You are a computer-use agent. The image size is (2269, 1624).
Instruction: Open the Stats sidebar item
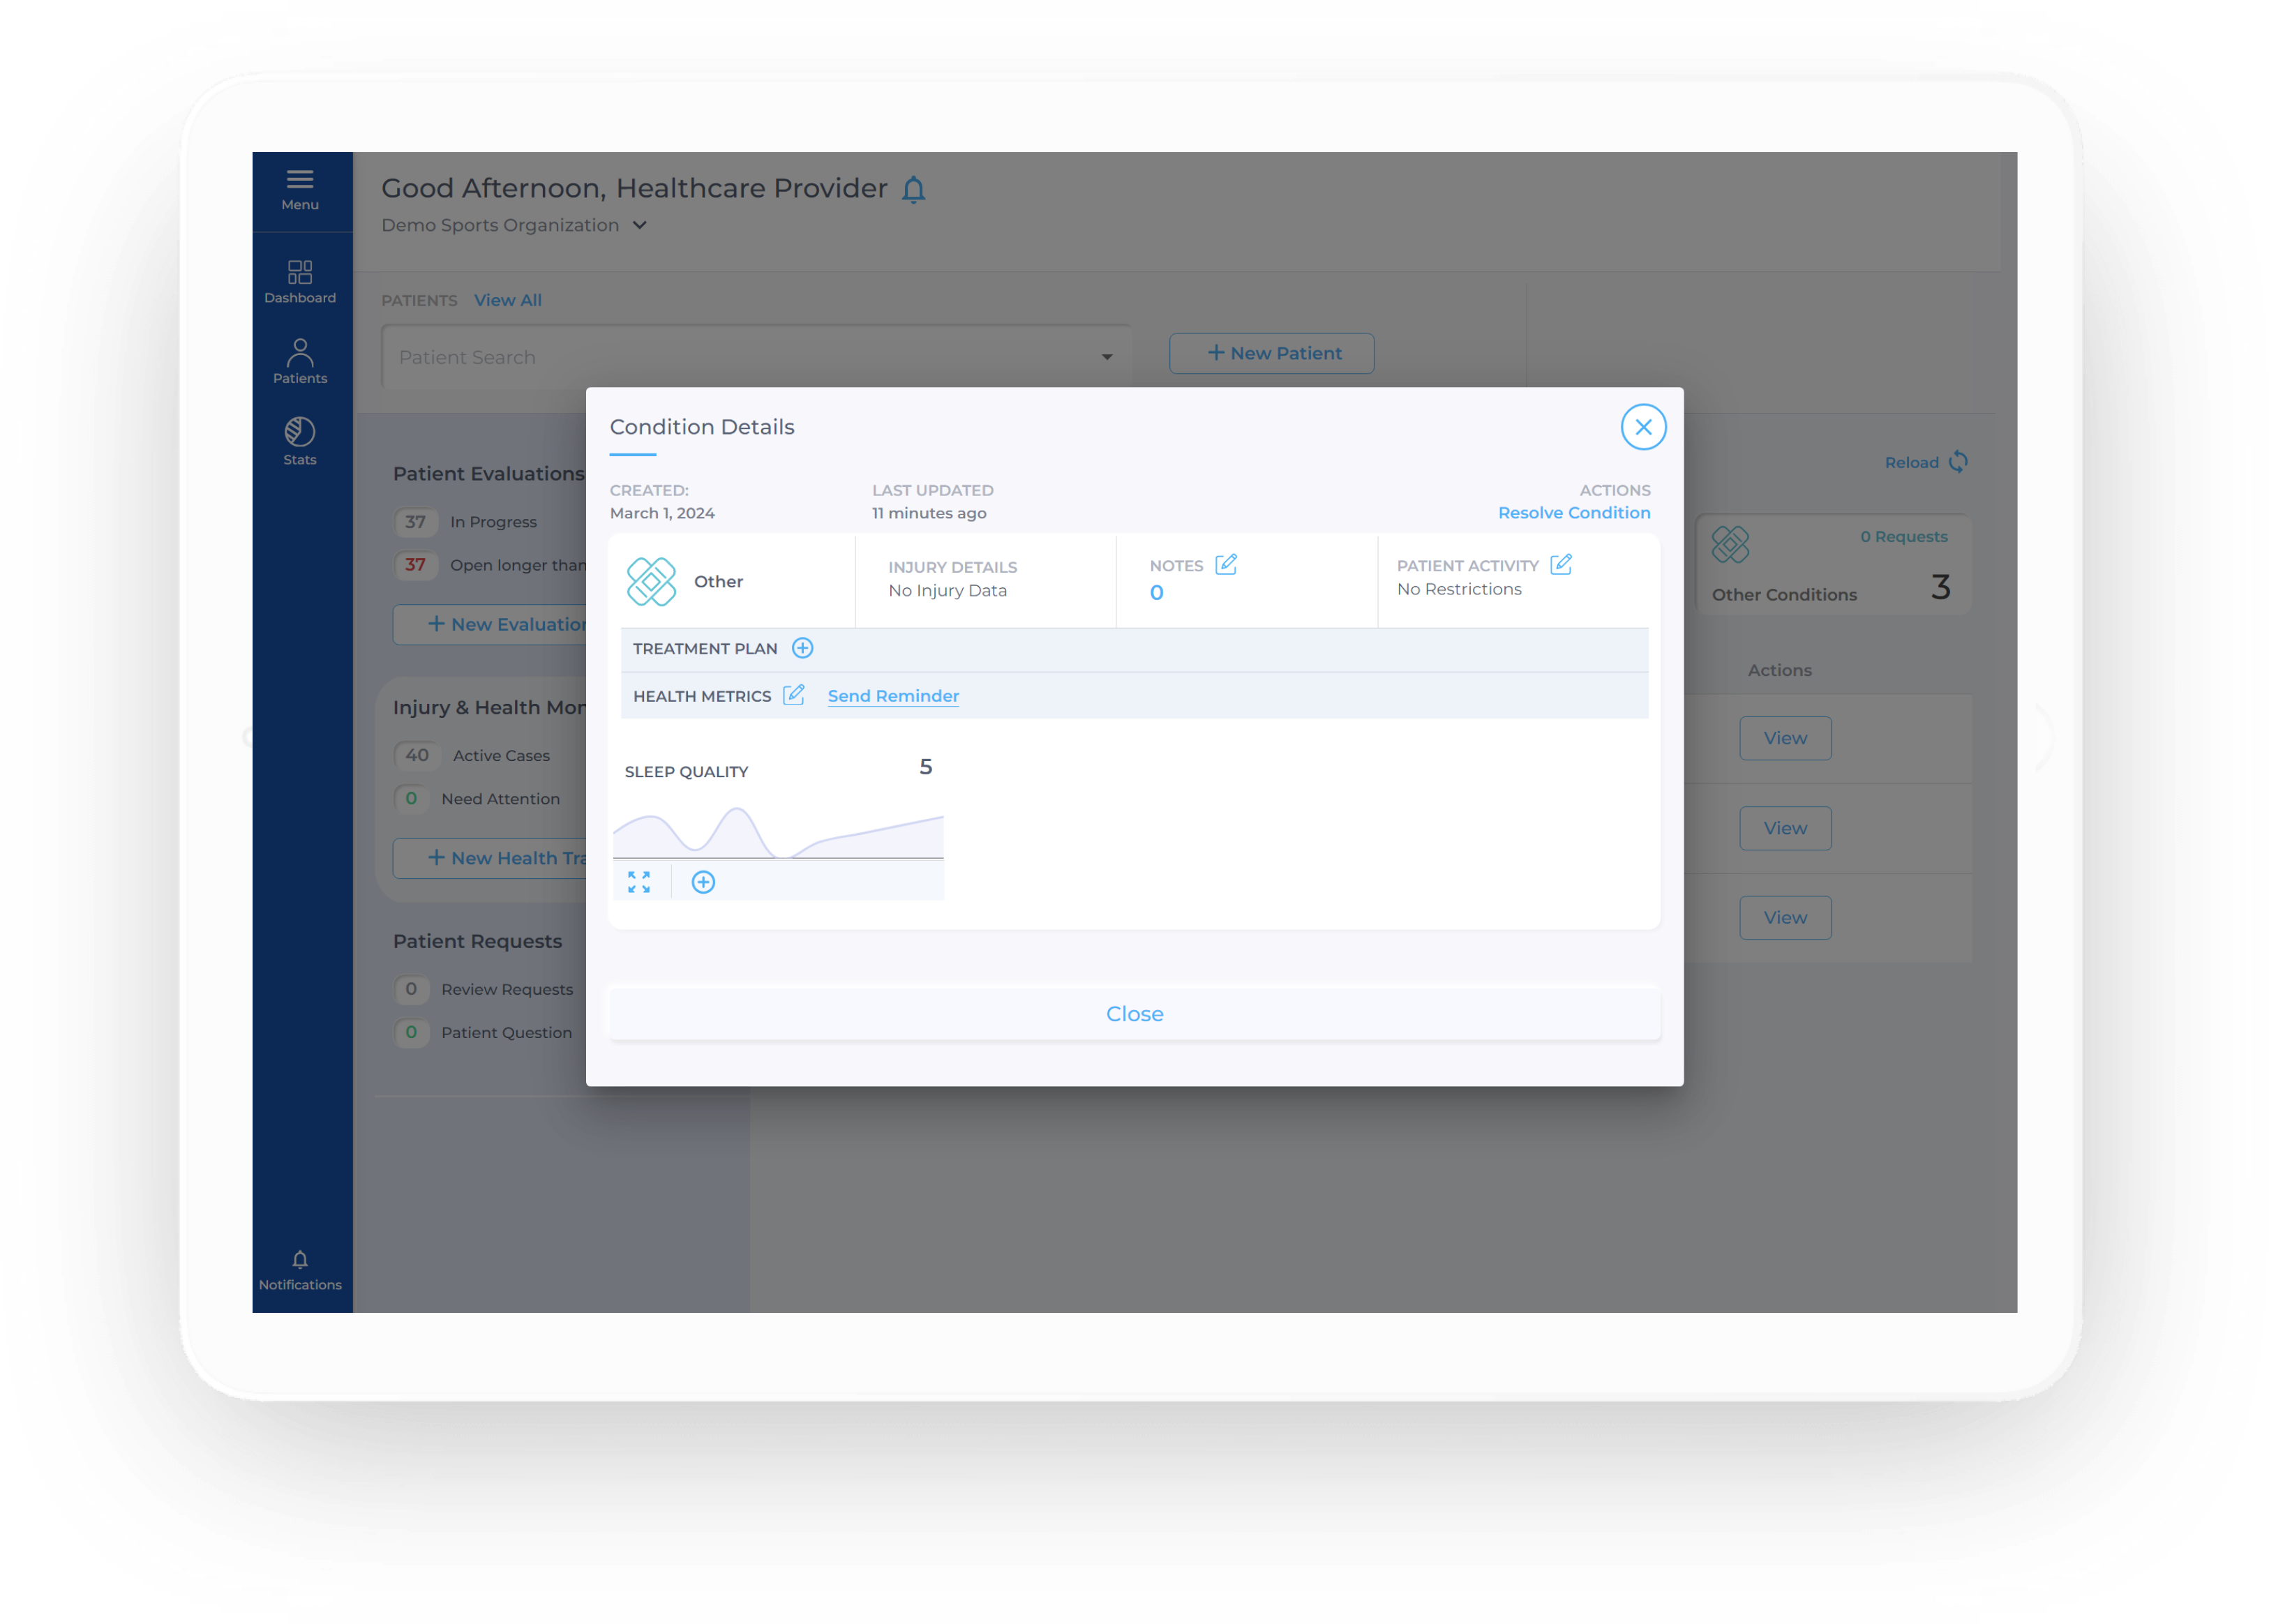point(300,442)
